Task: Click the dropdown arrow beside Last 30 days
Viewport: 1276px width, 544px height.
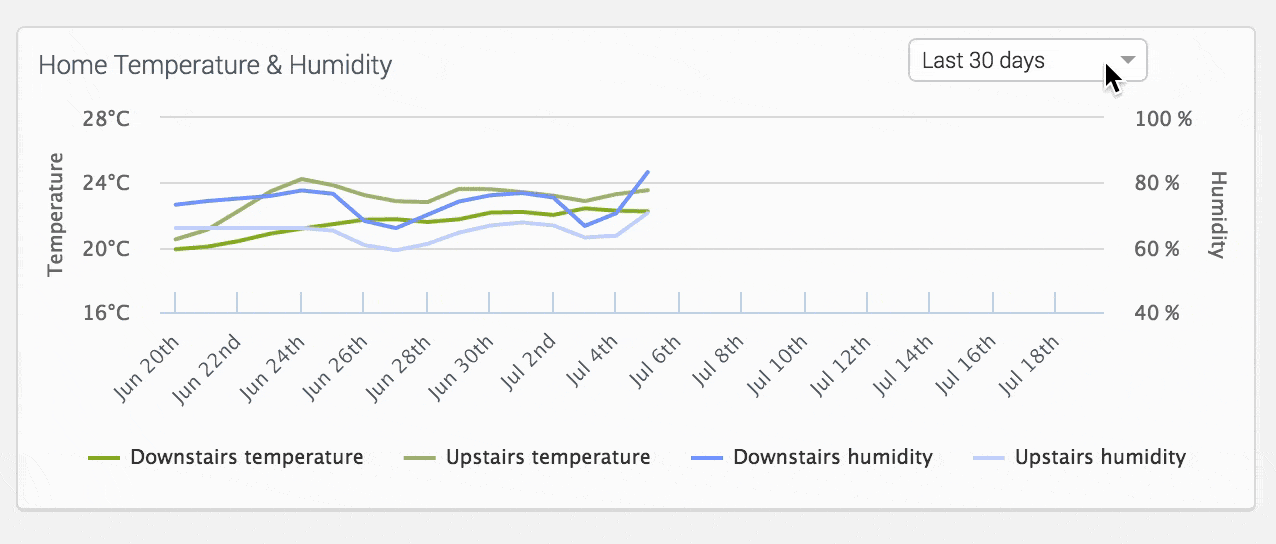Action: tap(1128, 60)
